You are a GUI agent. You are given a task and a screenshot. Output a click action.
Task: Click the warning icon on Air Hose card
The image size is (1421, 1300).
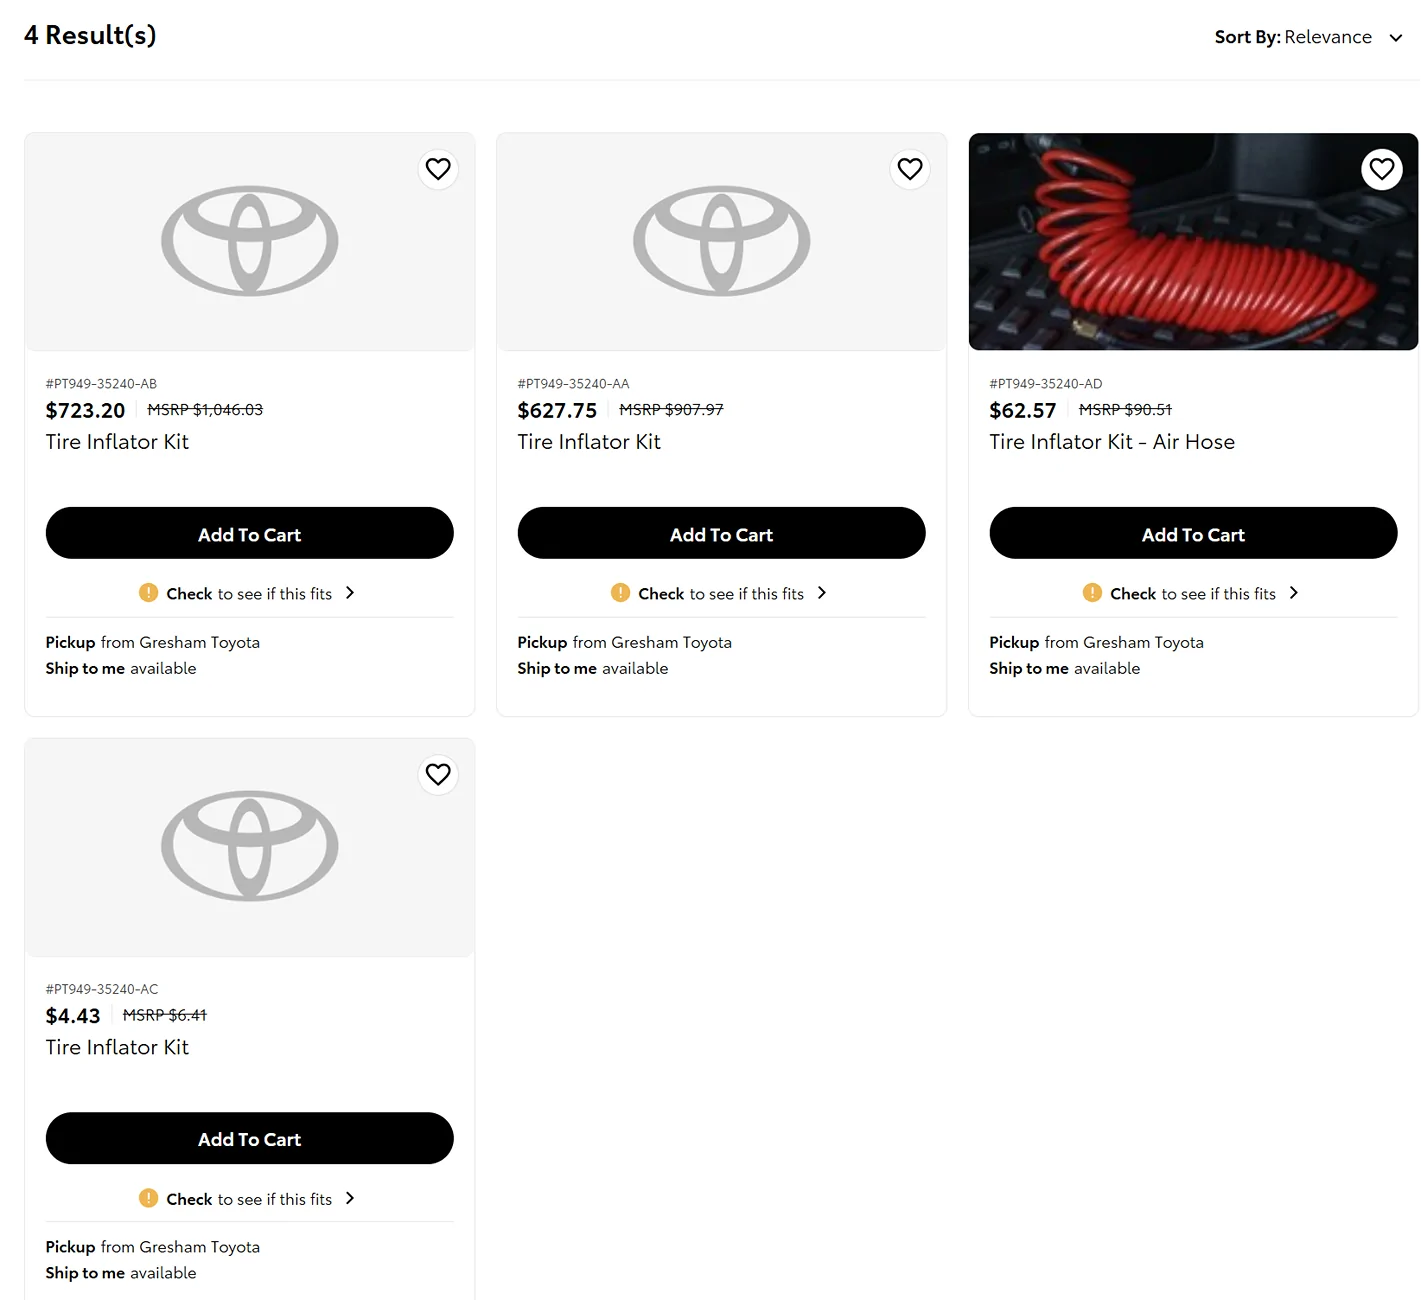click(x=1092, y=593)
